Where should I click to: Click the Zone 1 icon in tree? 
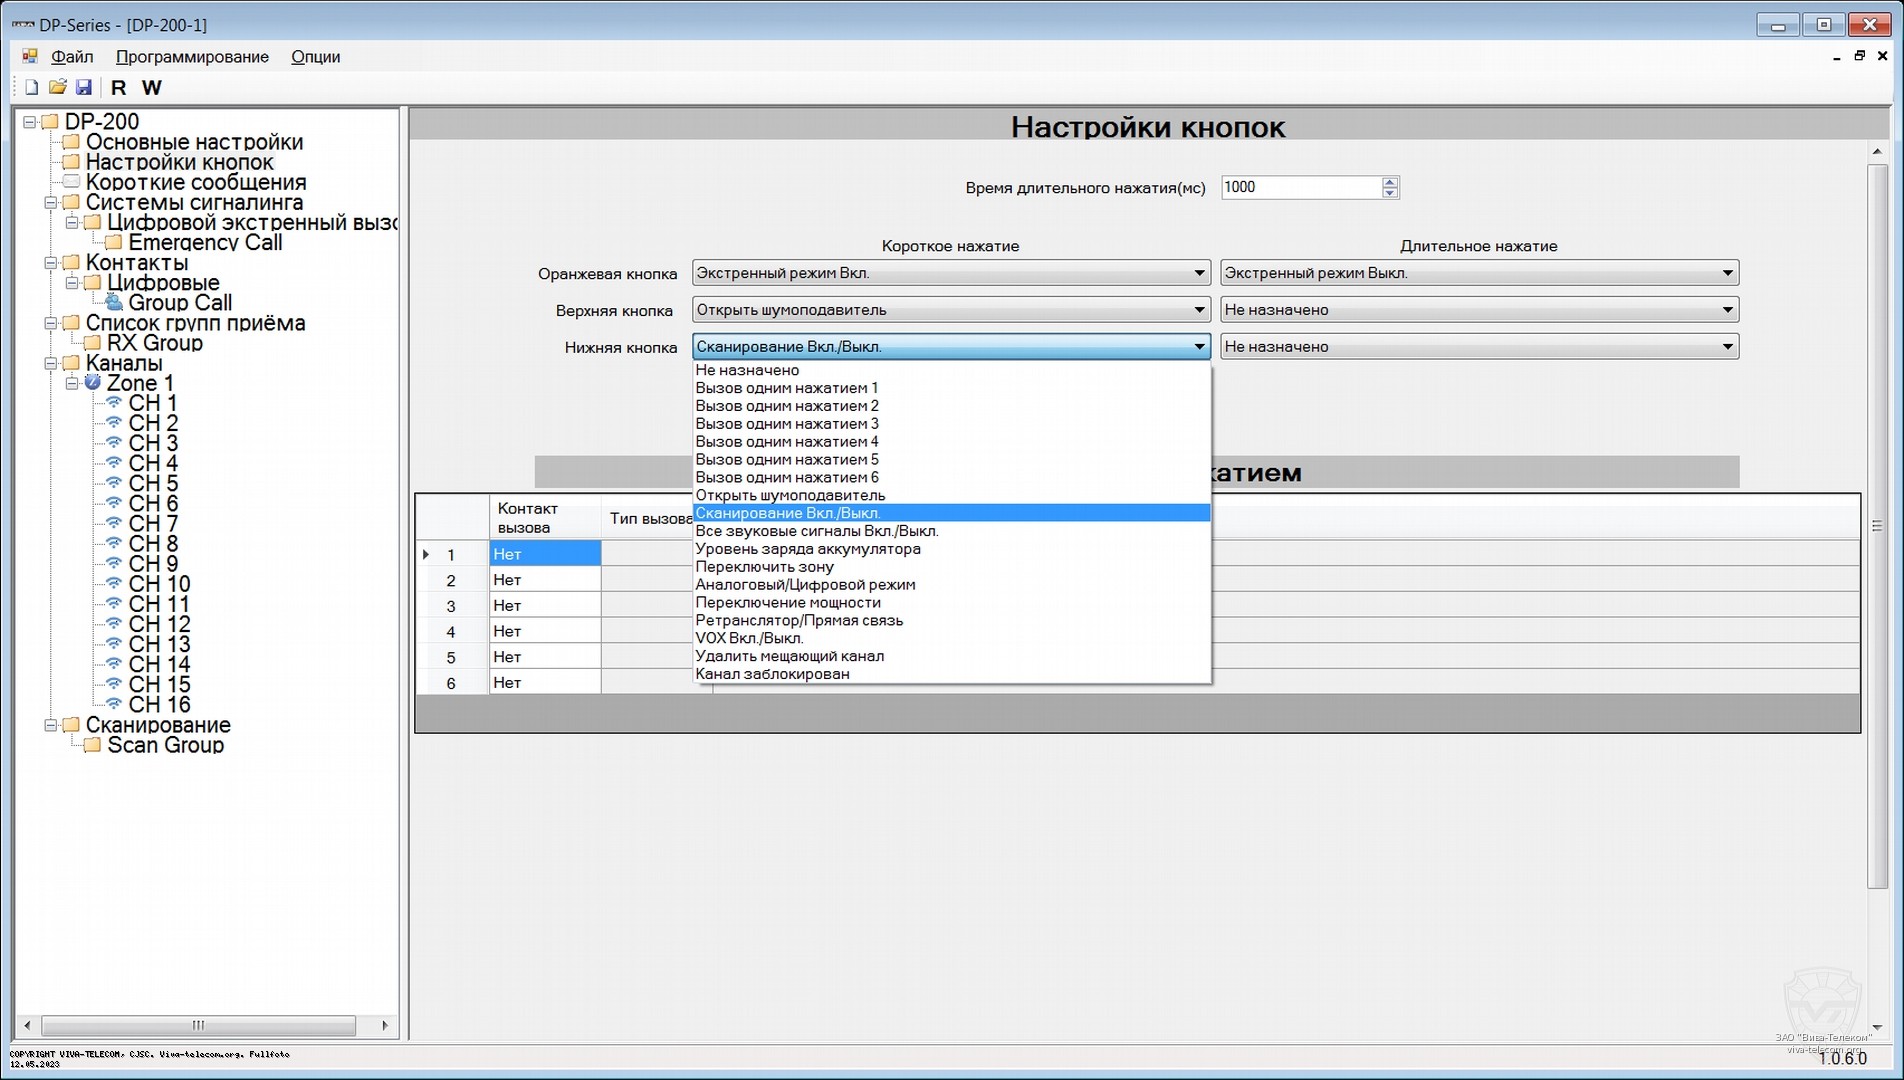point(93,383)
